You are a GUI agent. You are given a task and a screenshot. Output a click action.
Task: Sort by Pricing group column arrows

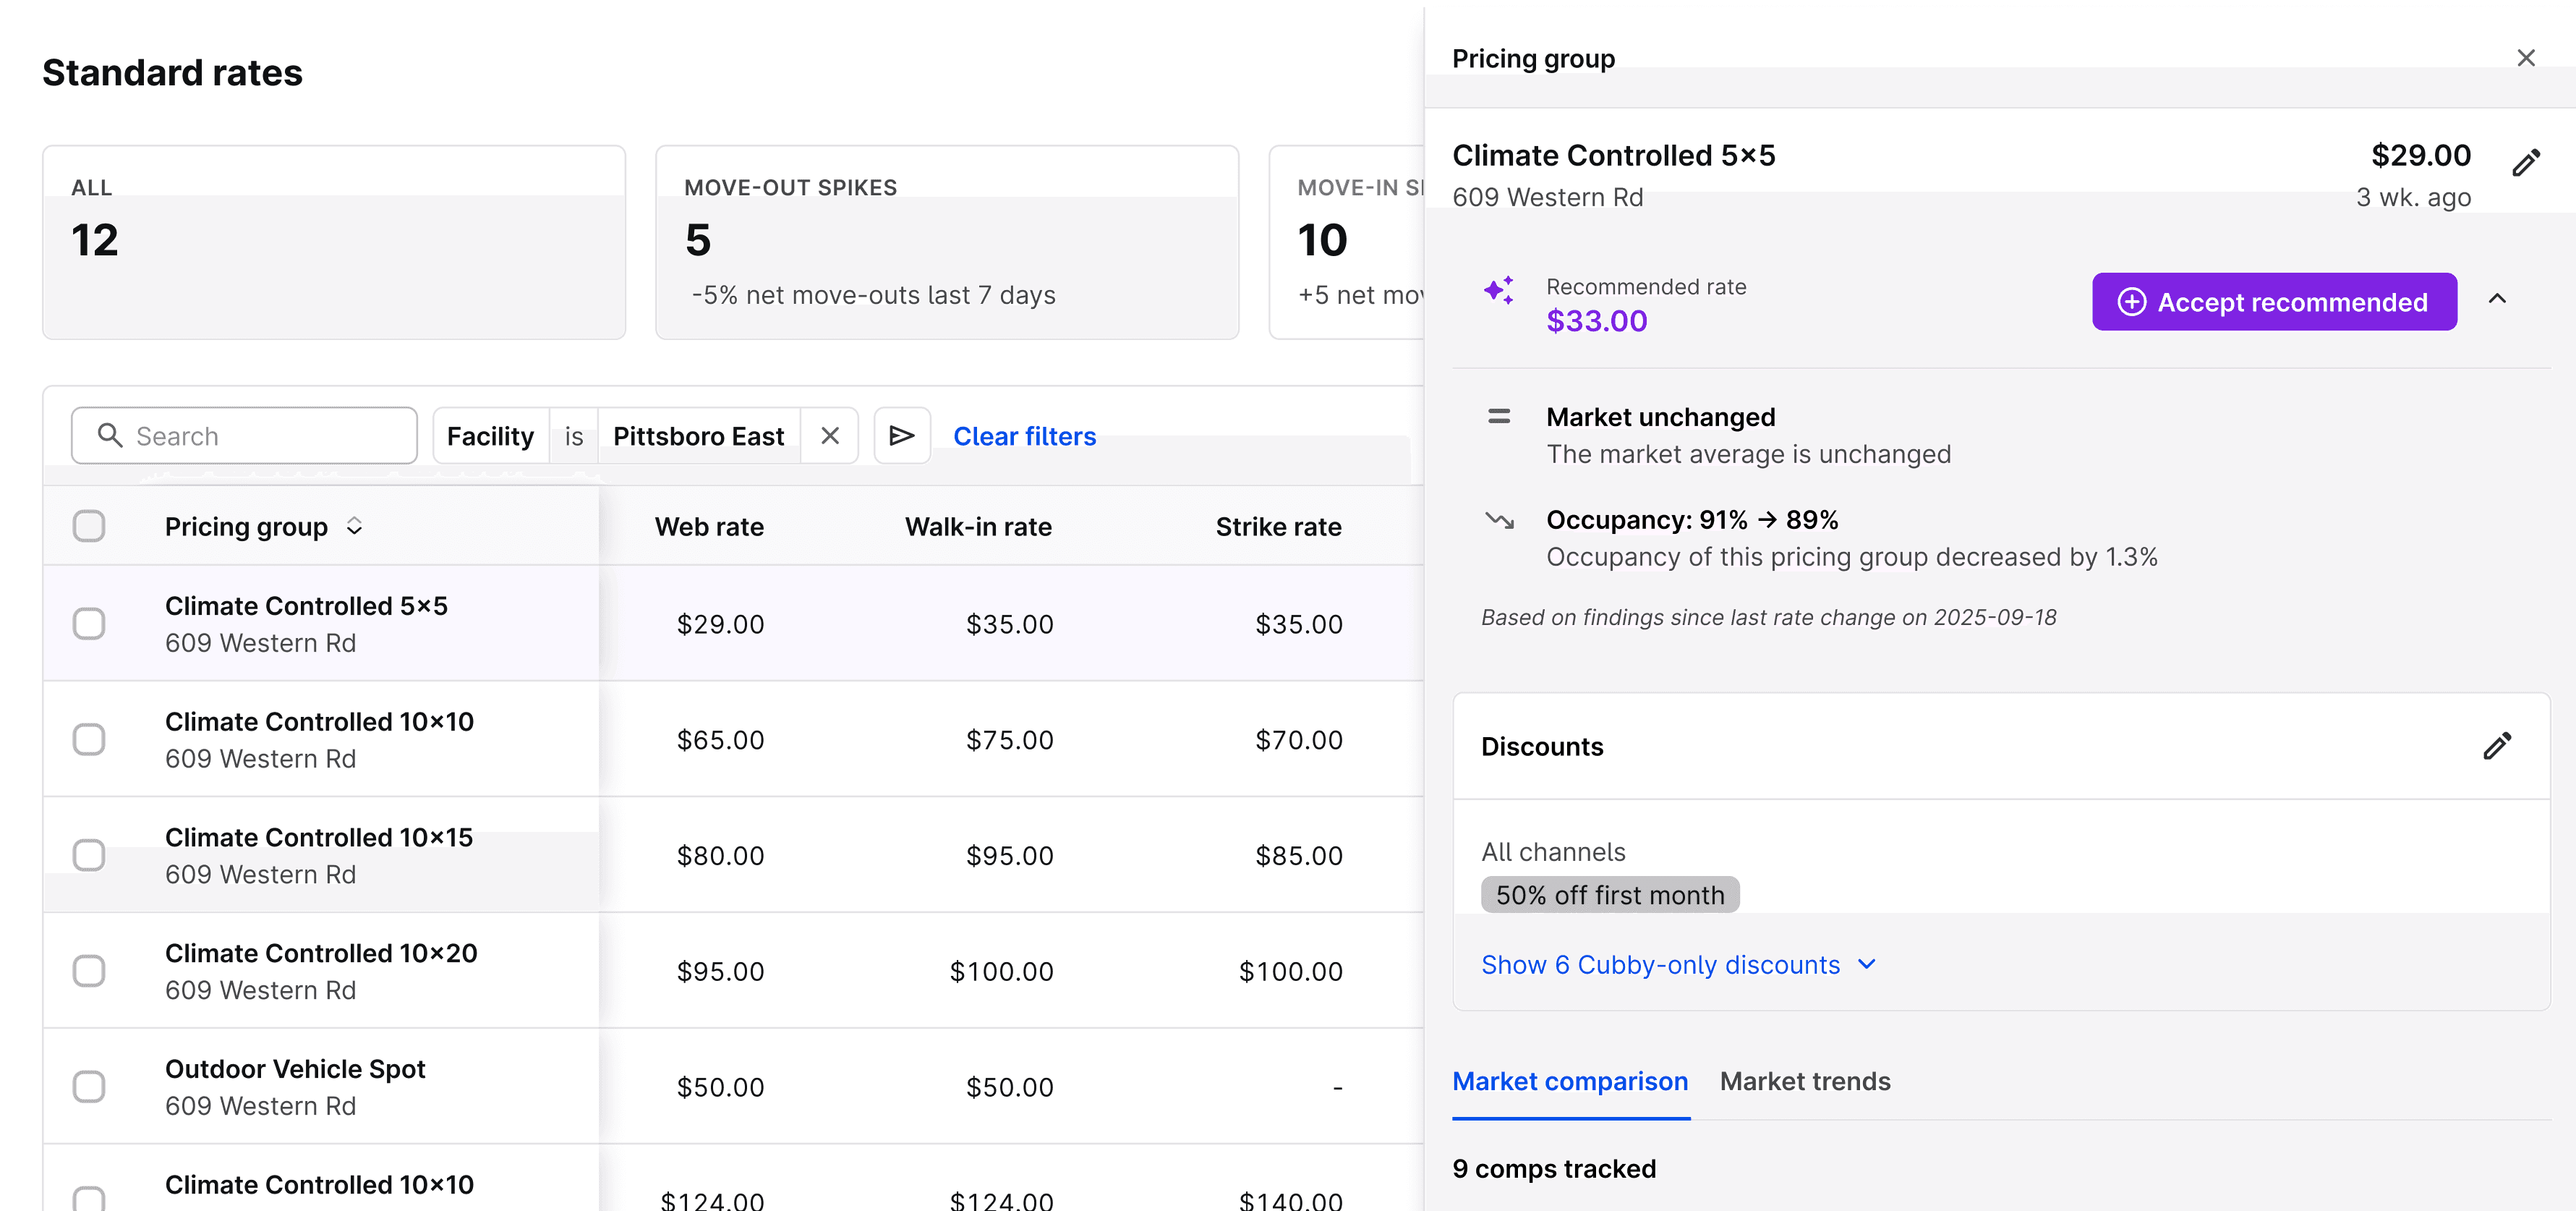click(354, 526)
